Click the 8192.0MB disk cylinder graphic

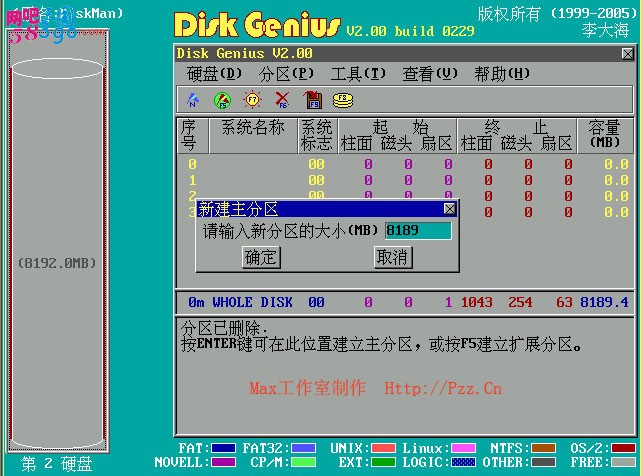coord(57,254)
